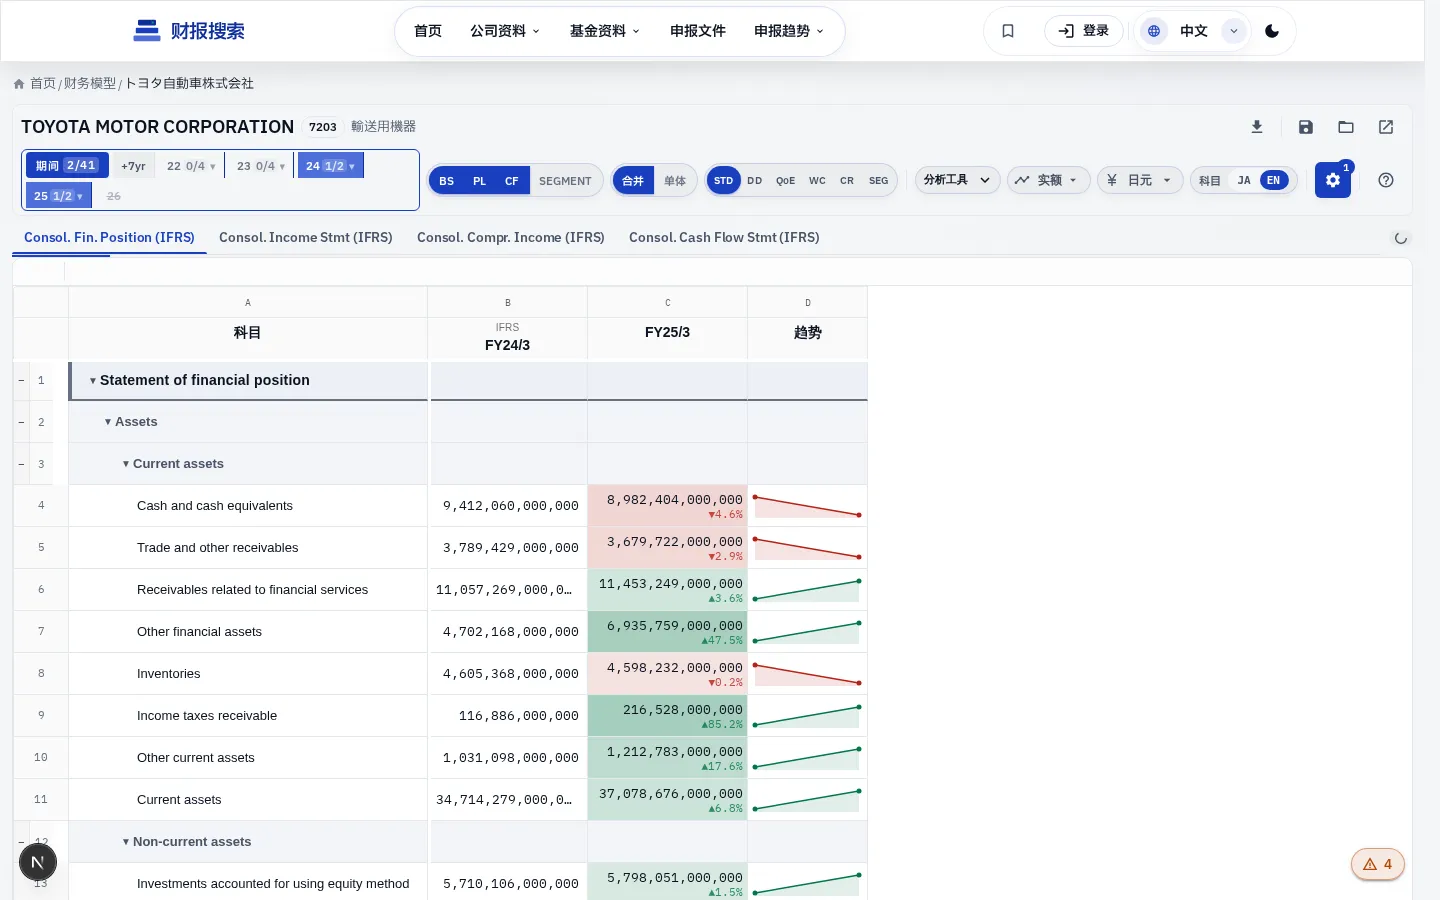Open the bookmark icon in header
This screenshot has width=1440, height=900.
point(1008,31)
